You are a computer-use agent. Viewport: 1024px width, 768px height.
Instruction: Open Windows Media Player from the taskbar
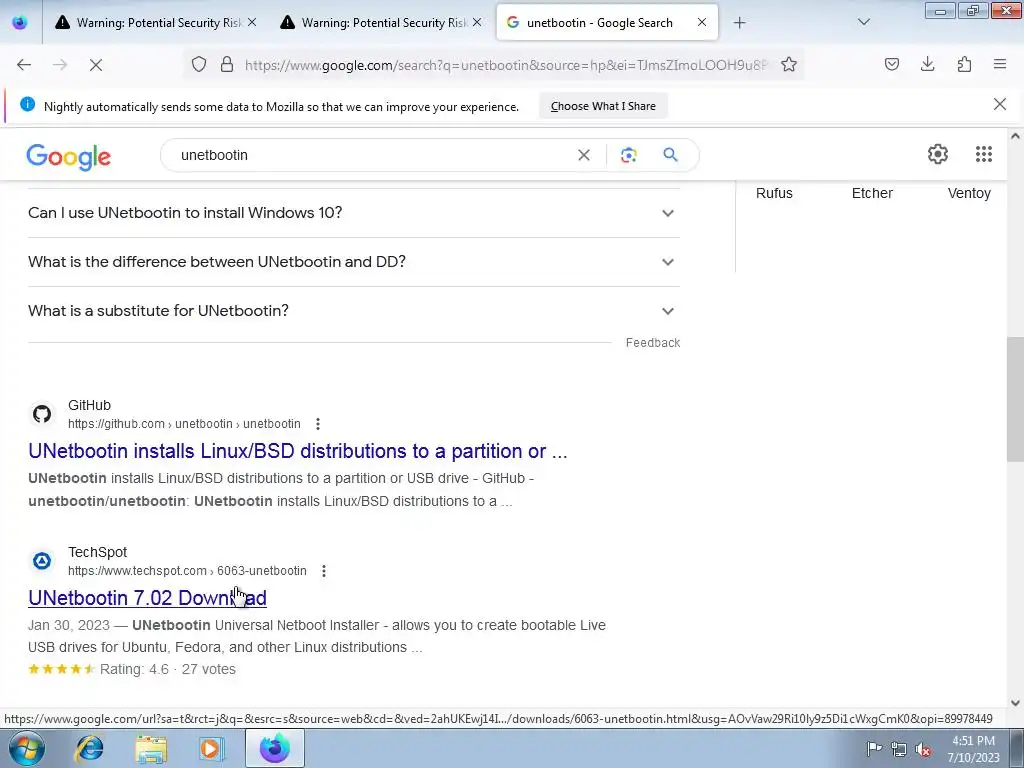click(211, 748)
